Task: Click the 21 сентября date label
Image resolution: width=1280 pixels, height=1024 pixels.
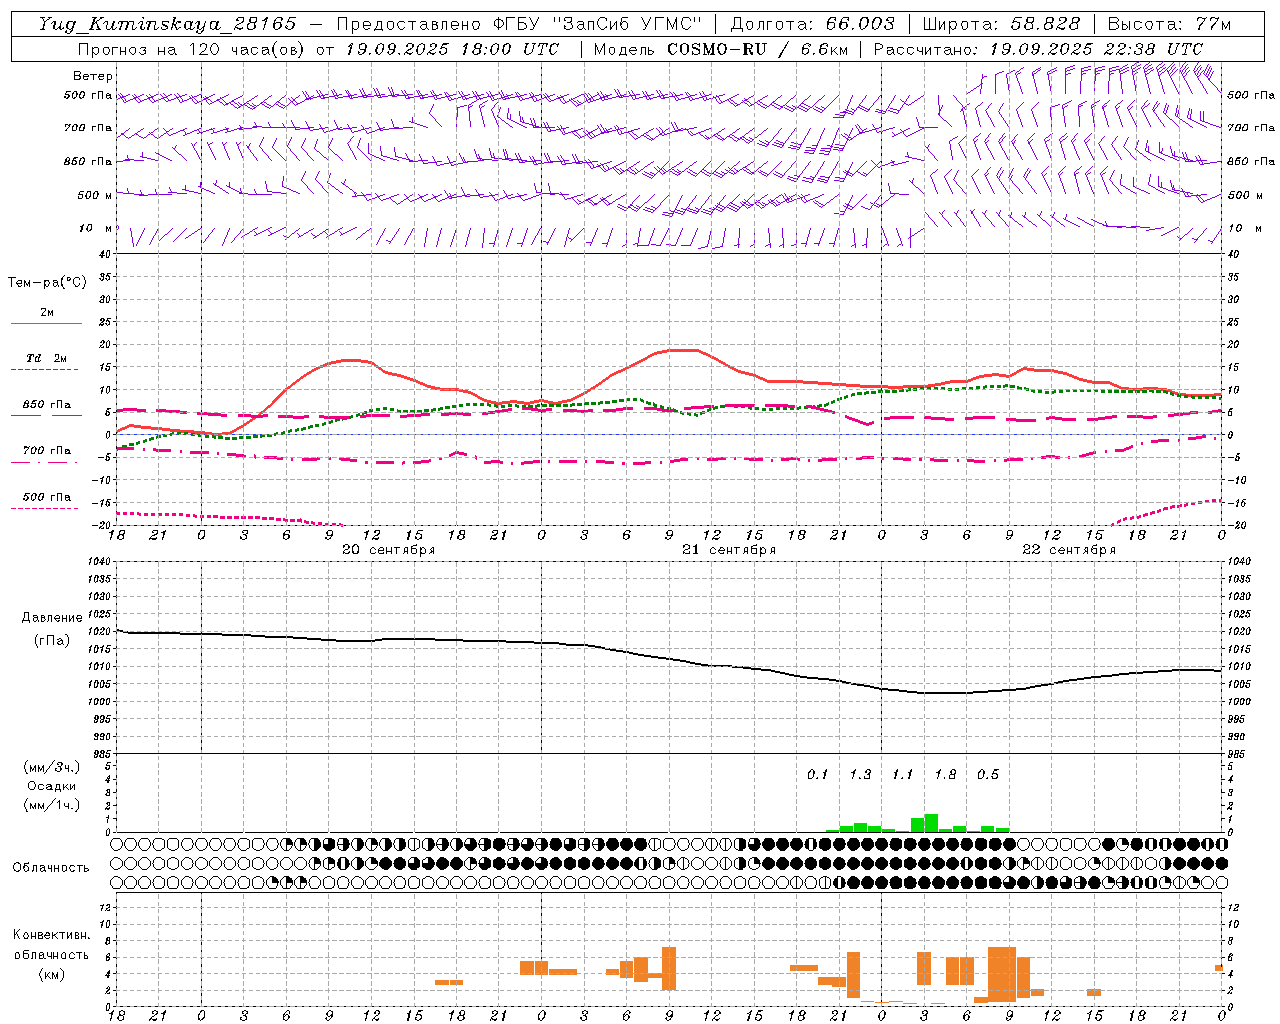Action: (x=729, y=550)
